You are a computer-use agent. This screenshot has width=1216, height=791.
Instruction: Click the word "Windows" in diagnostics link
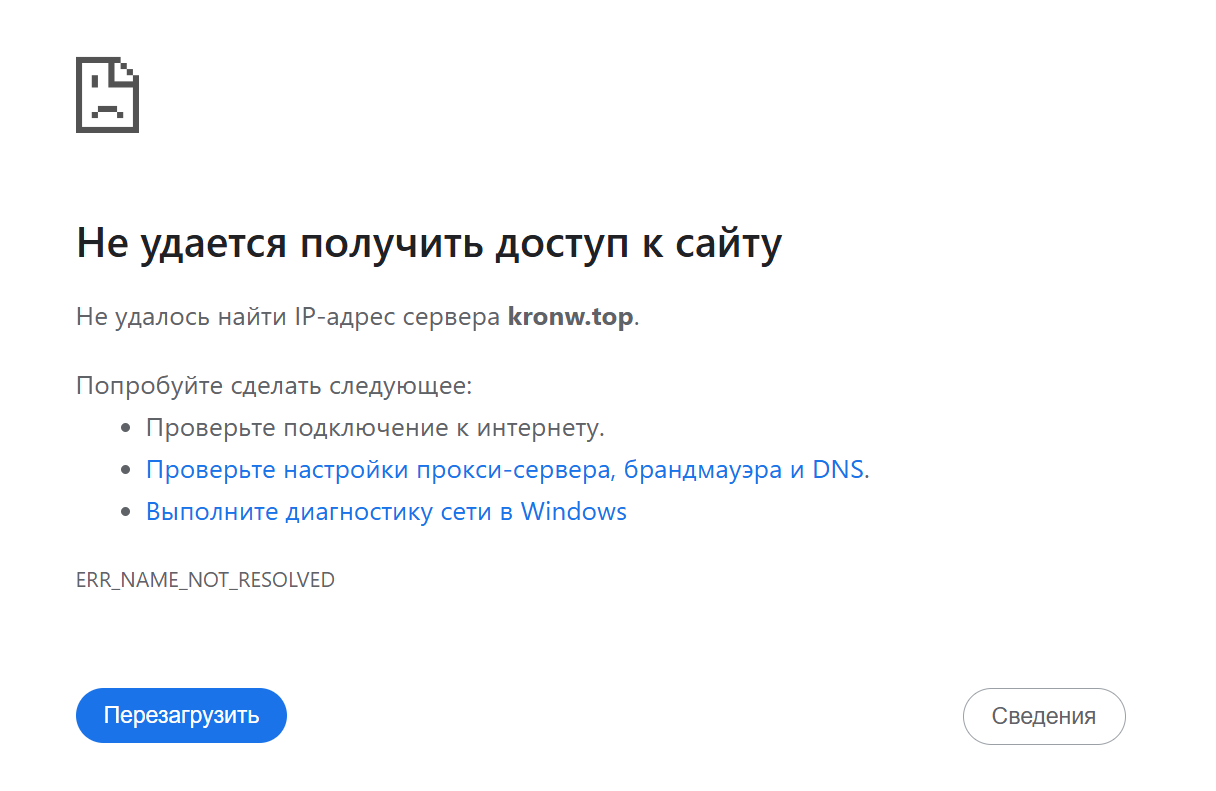[x=573, y=512]
